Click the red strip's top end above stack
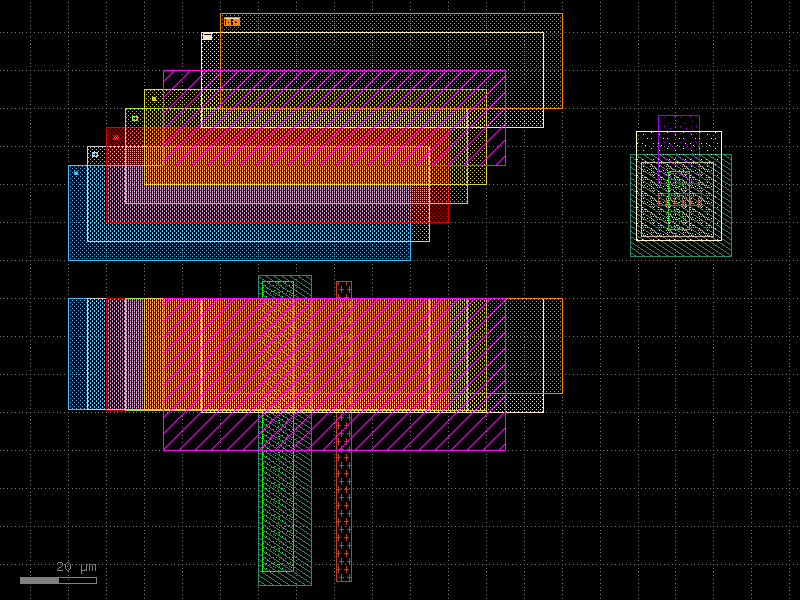Viewport: 800px width, 600px height. coord(344,289)
